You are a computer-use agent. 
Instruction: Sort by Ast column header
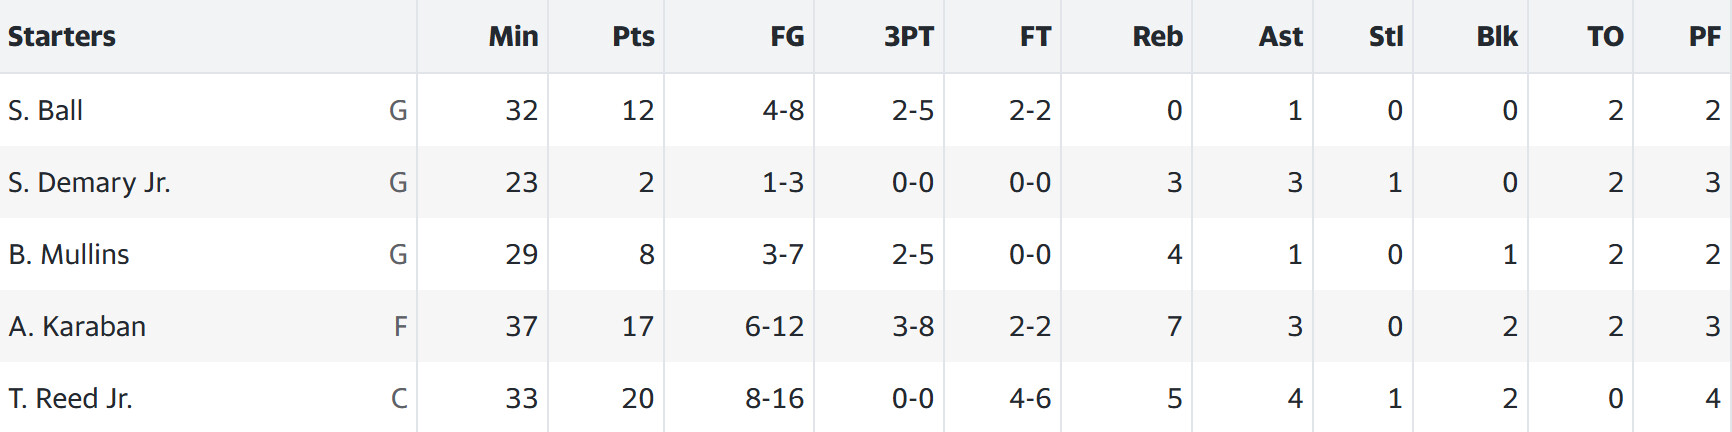pos(1281,37)
